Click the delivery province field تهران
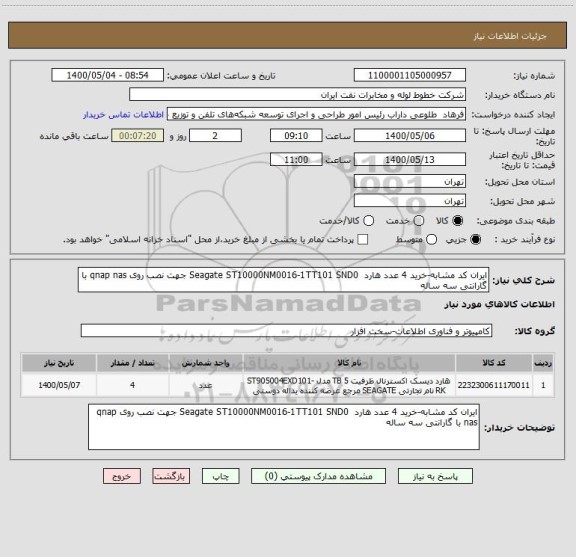The image size is (576, 557). pyautogui.click(x=410, y=182)
